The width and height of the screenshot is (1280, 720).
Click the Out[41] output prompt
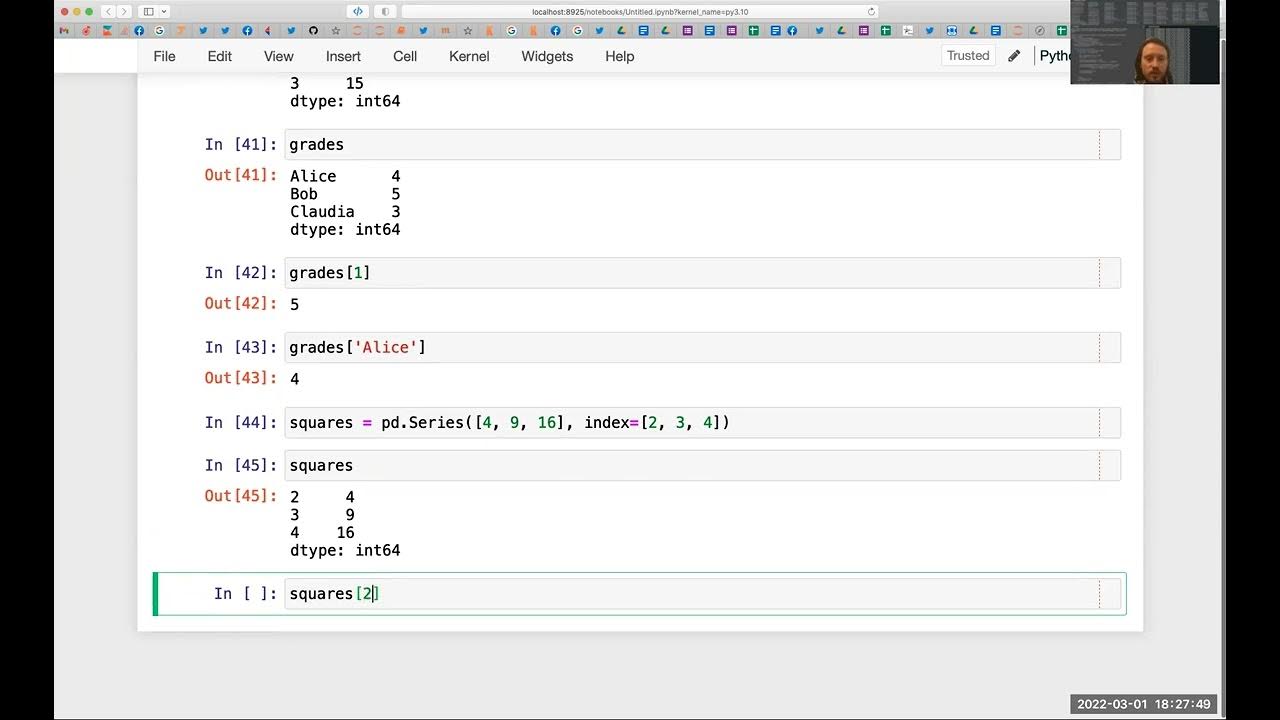(241, 175)
